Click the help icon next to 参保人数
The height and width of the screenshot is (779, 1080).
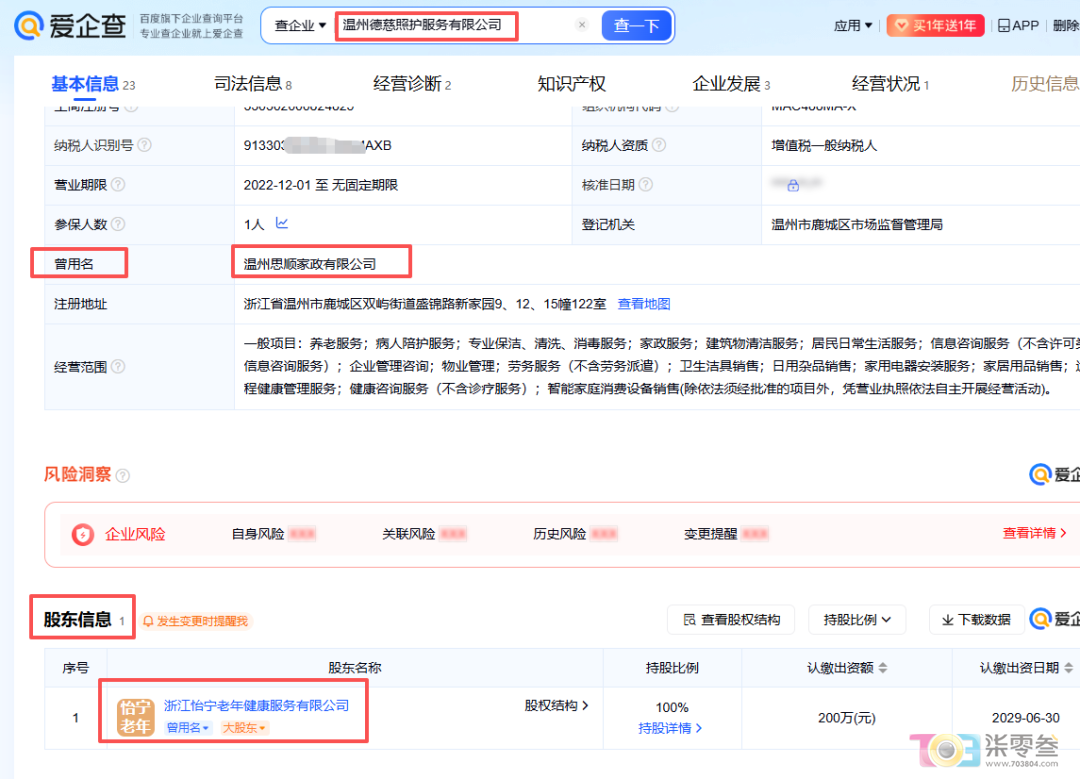pyautogui.click(x=118, y=224)
